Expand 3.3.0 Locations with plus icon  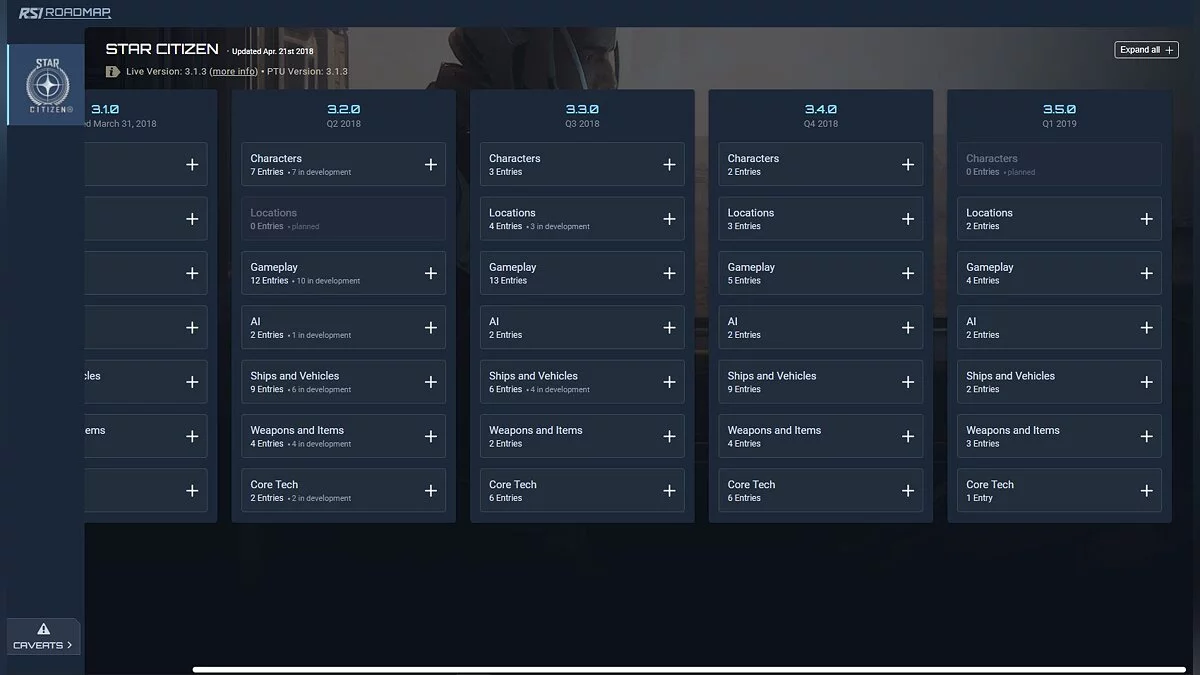click(x=670, y=219)
